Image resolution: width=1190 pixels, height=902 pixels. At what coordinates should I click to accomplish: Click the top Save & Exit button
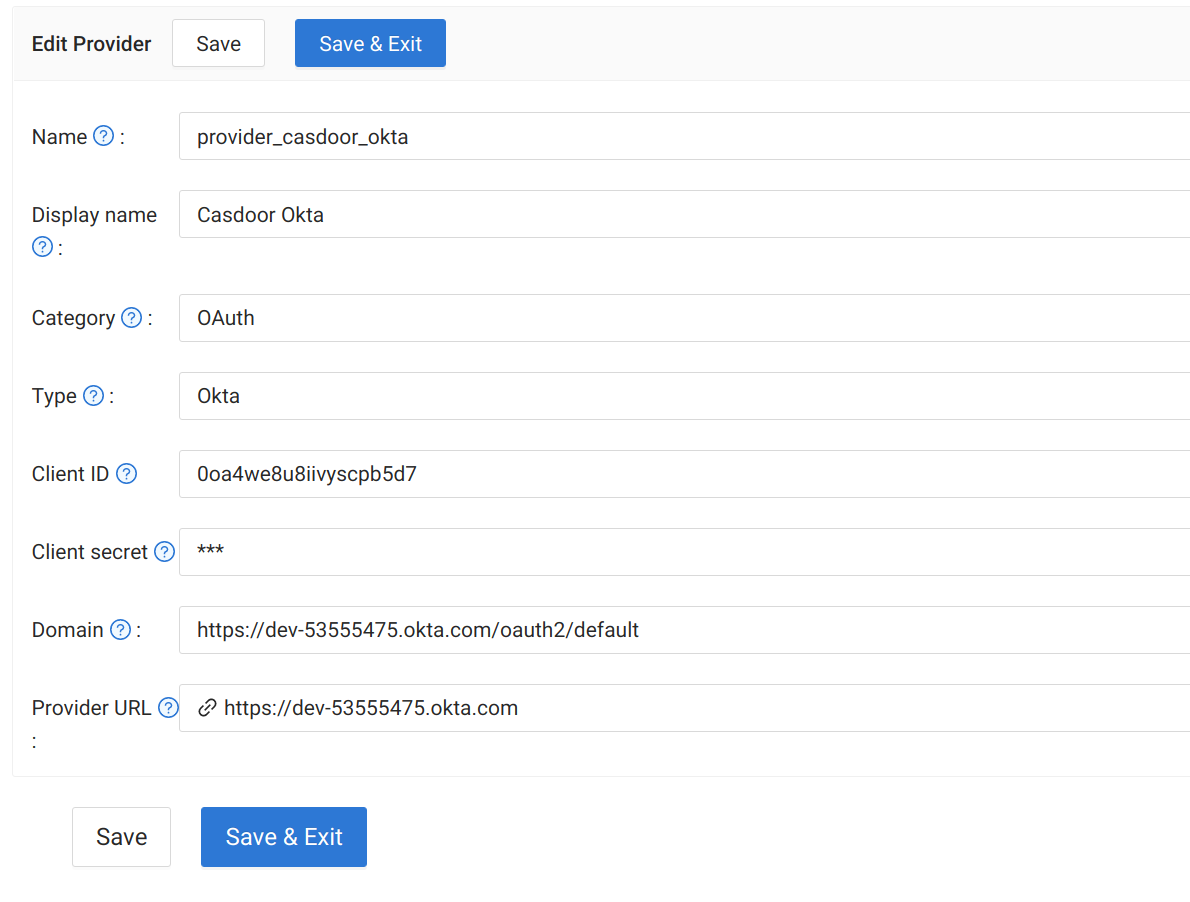370,43
